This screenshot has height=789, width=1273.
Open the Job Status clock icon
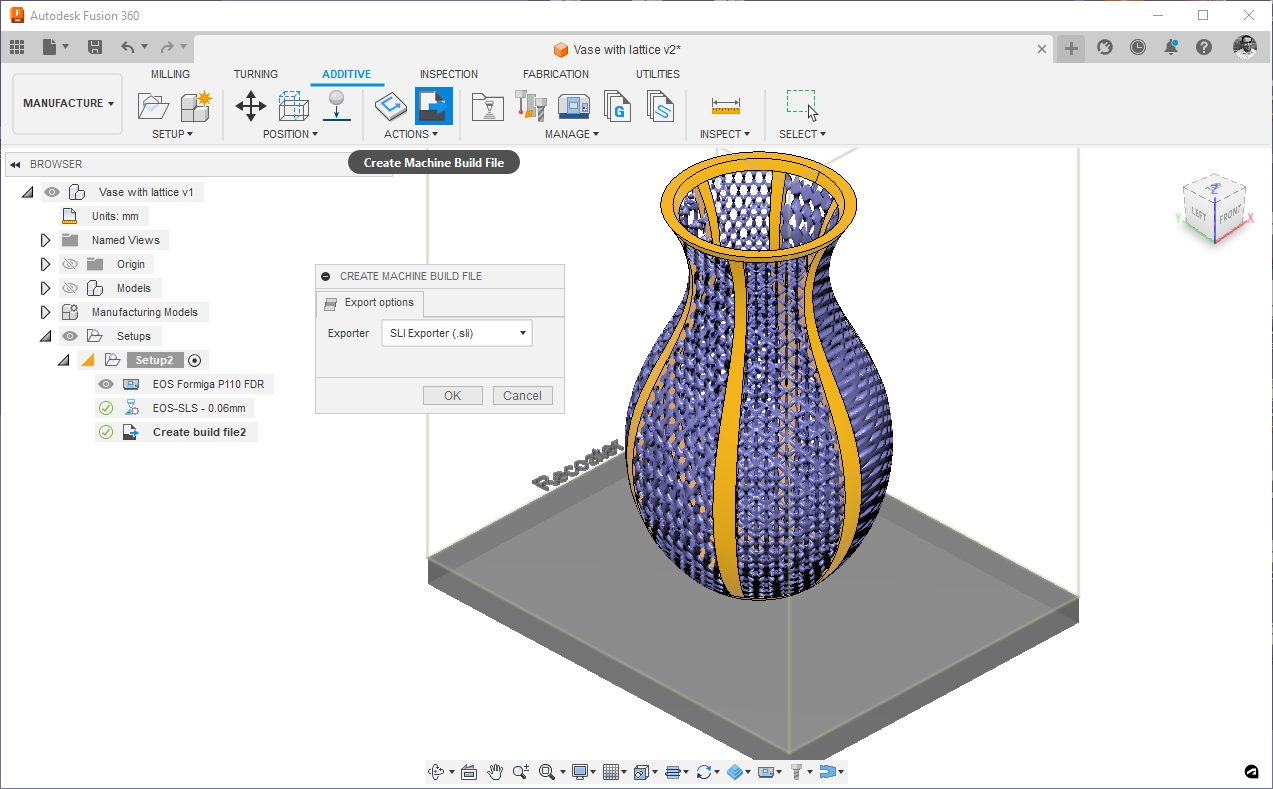pos(1138,47)
